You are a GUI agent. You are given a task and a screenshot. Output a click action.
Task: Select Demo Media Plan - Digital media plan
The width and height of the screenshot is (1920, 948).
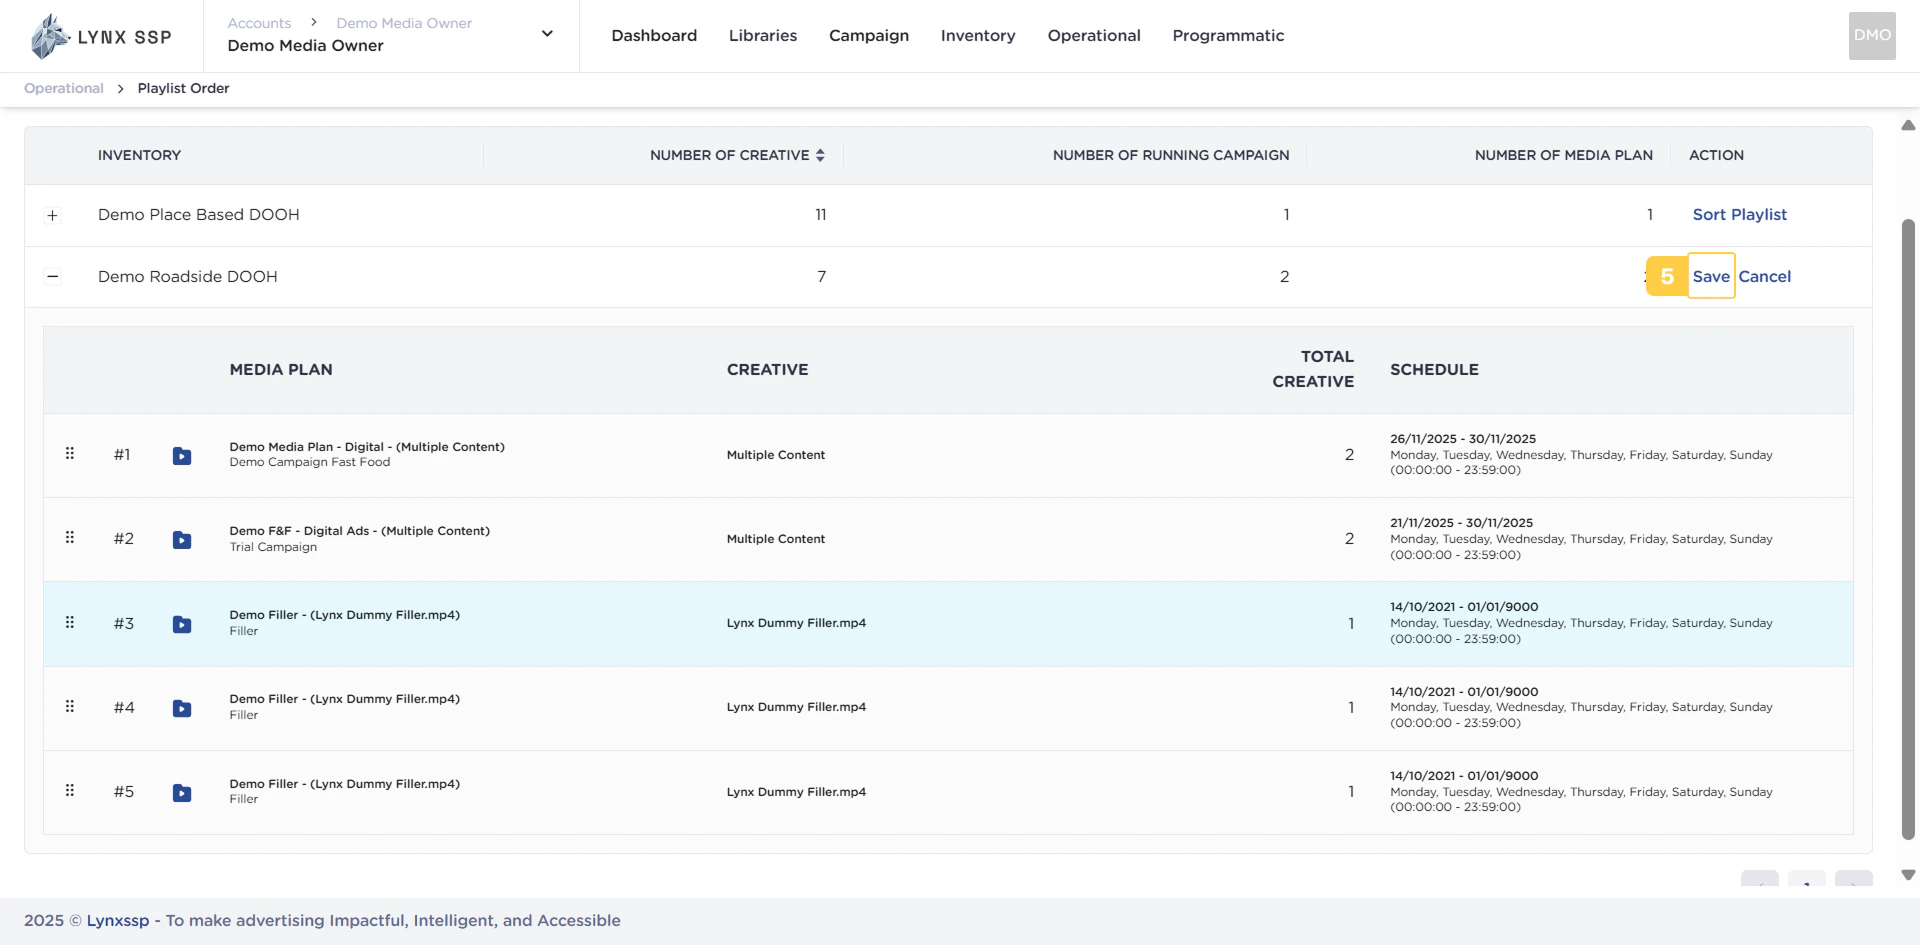pos(367,447)
